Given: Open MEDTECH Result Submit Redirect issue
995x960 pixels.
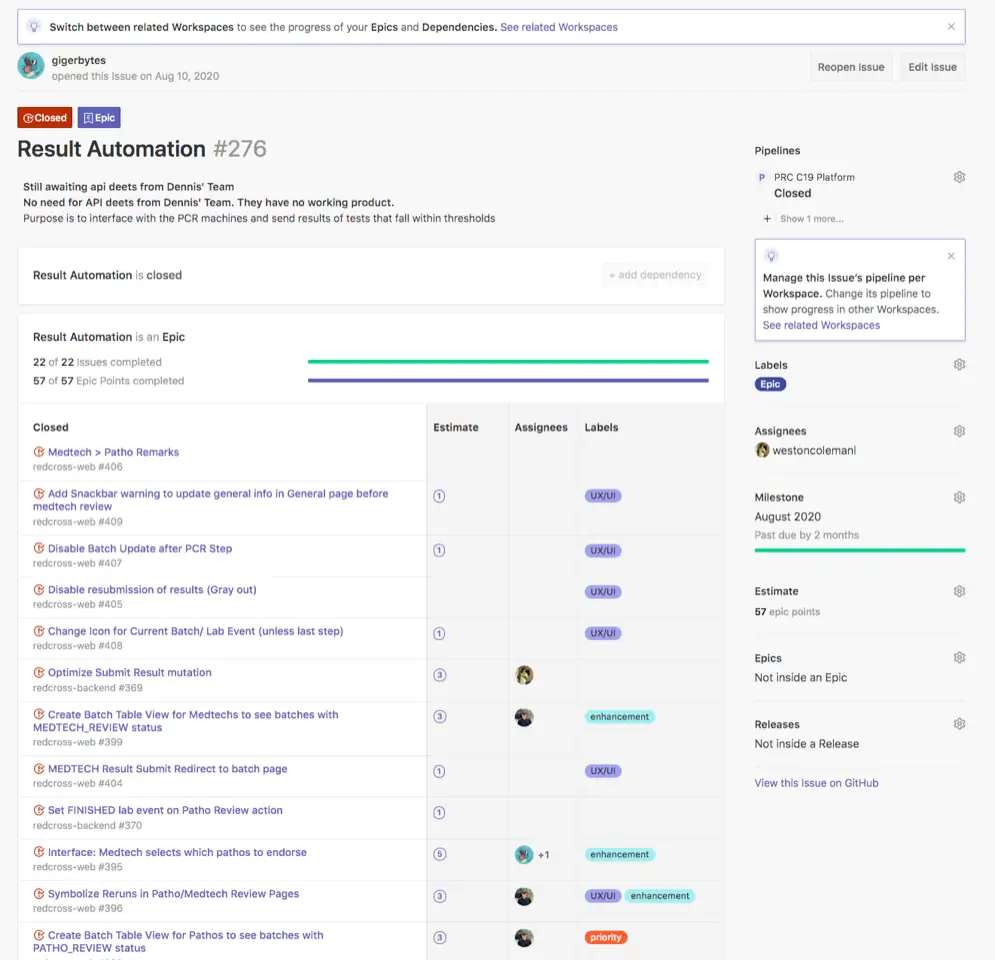Looking at the screenshot, I should pyautogui.click(x=168, y=769).
